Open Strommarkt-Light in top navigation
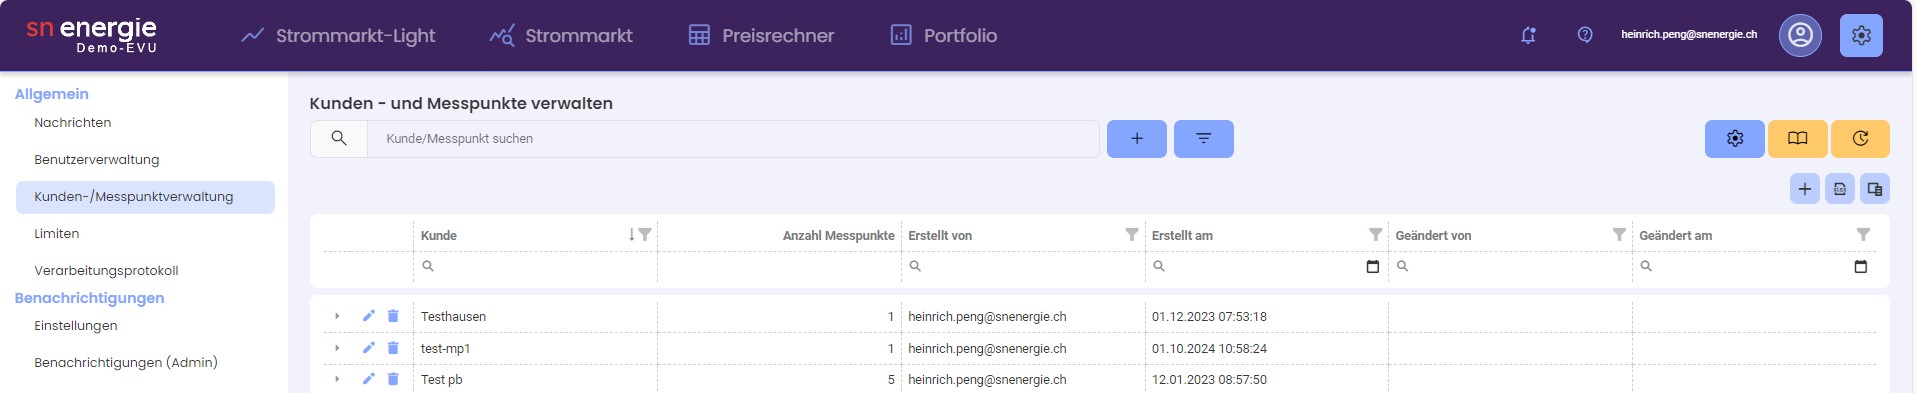 pyautogui.click(x=338, y=35)
